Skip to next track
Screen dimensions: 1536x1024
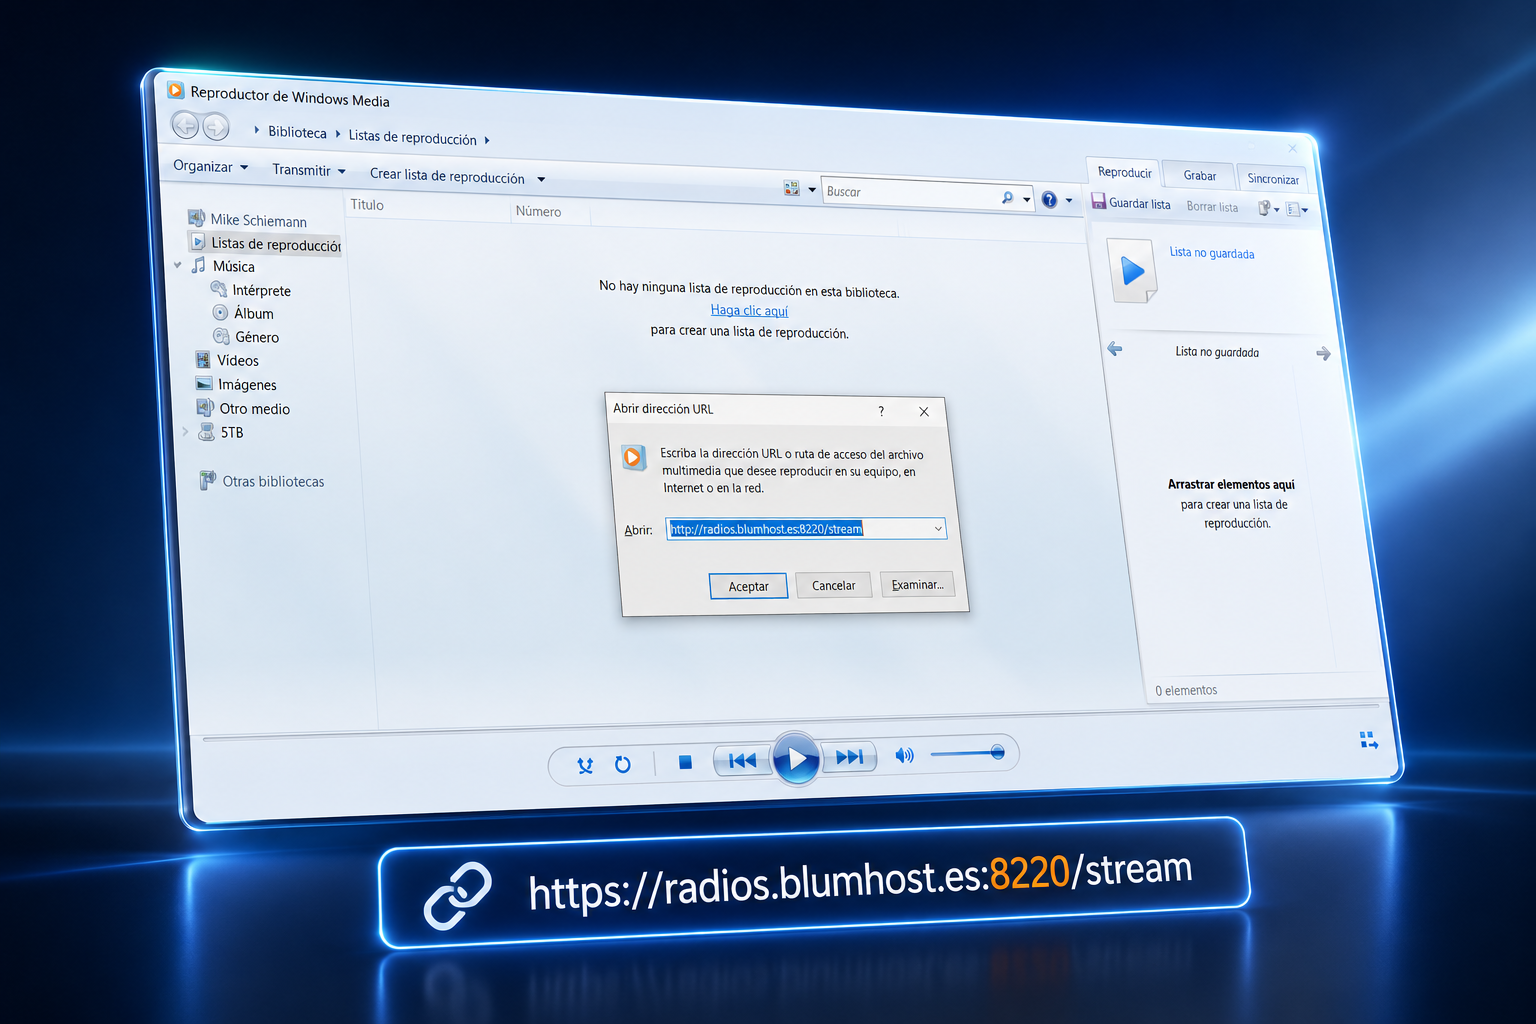point(850,757)
